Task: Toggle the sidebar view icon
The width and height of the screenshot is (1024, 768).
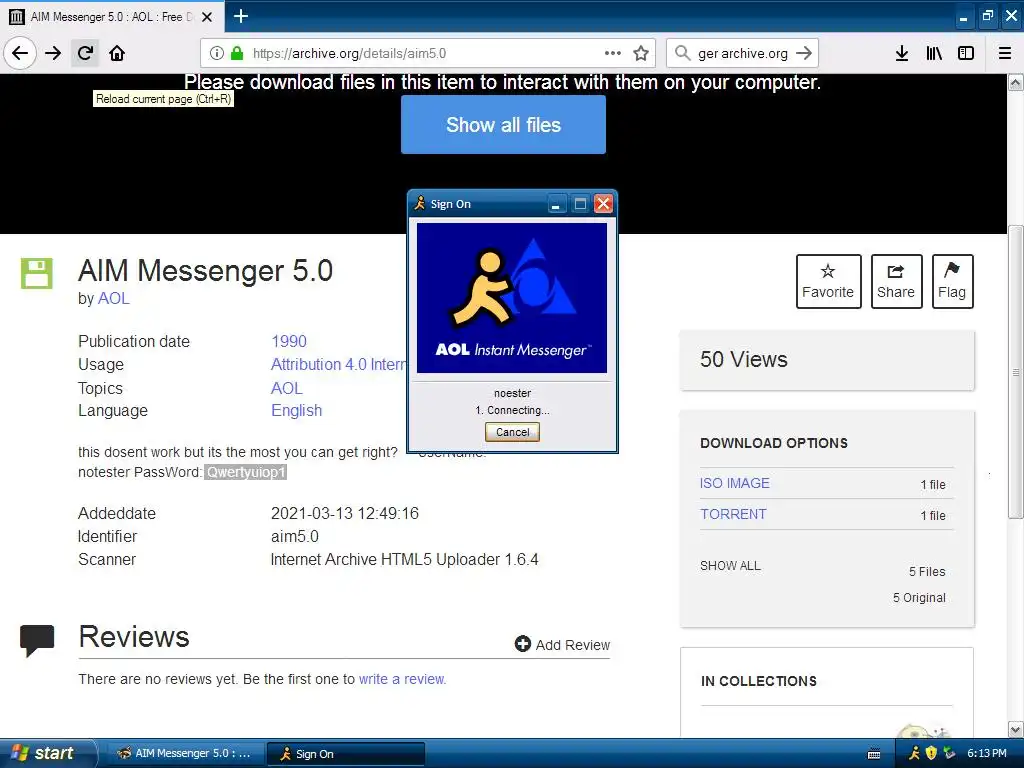Action: tap(966, 53)
